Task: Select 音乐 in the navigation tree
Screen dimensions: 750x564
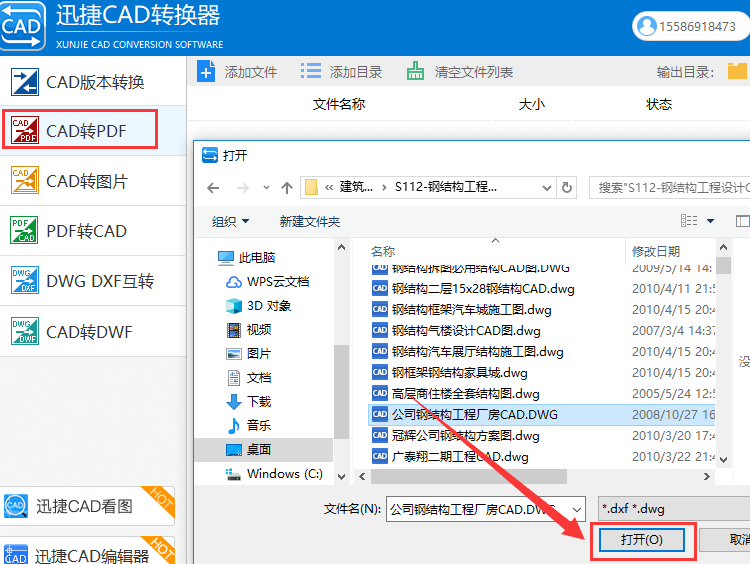Action: (x=249, y=425)
